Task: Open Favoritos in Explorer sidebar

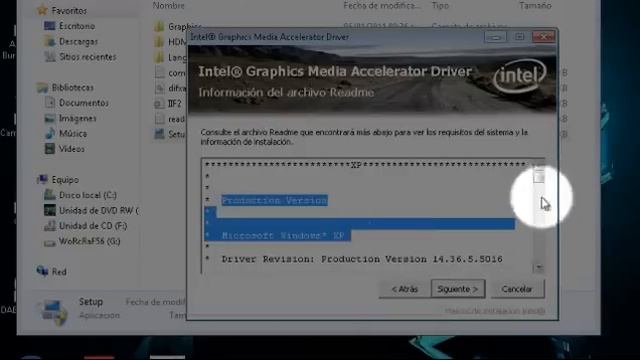Action: [x=69, y=11]
